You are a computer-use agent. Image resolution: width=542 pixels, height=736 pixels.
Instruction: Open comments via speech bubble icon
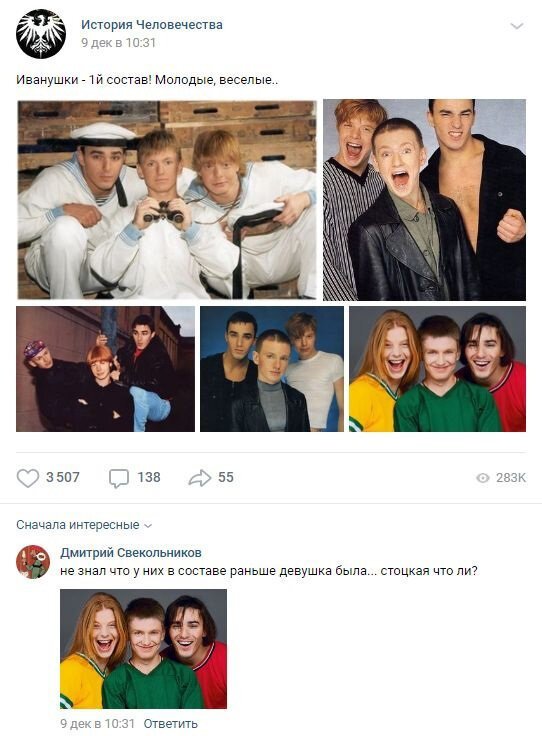tap(119, 478)
